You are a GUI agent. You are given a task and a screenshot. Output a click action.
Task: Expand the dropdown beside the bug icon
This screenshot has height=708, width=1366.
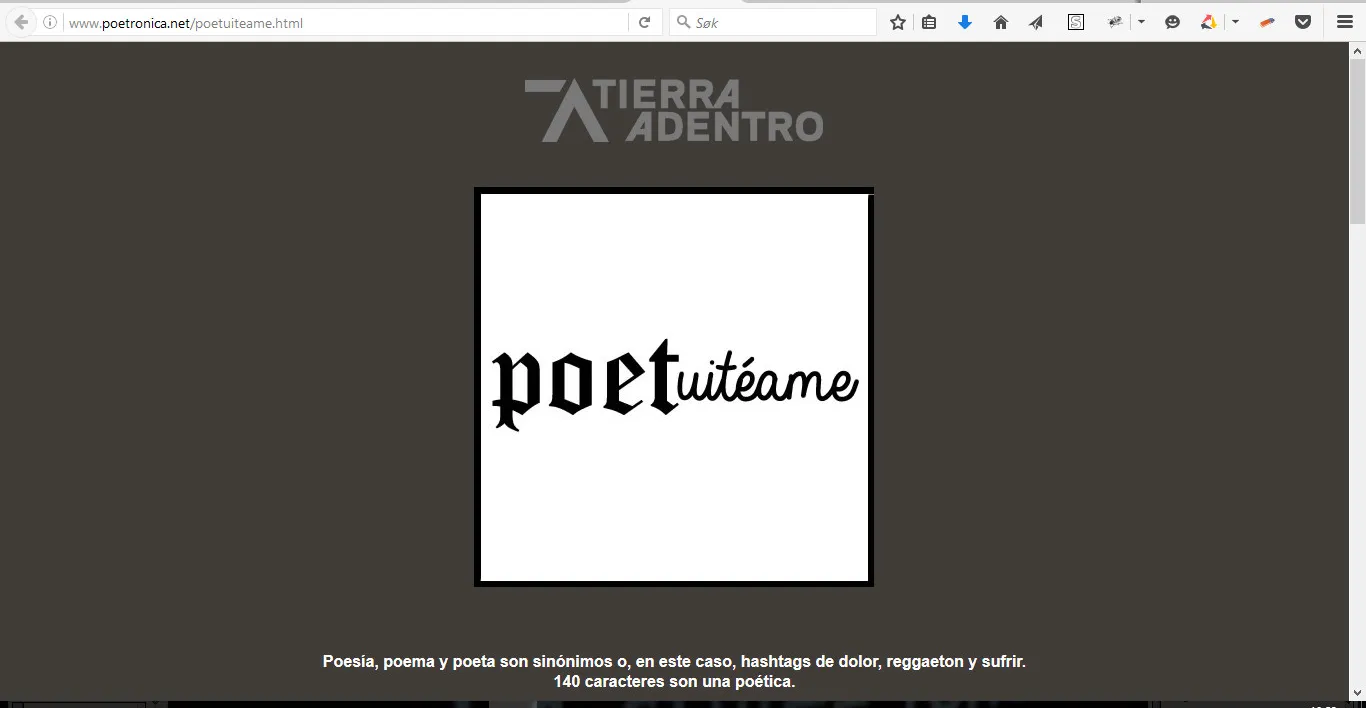(x=1141, y=22)
